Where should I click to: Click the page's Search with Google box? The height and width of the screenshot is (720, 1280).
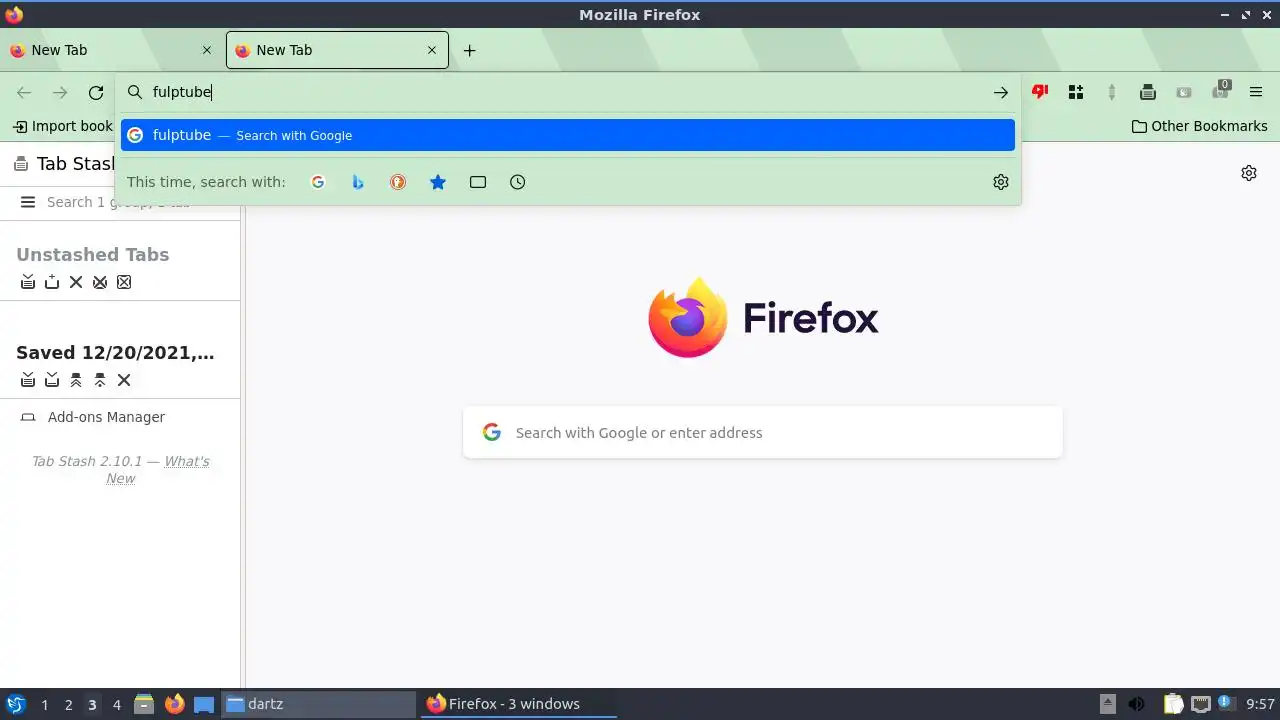pyautogui.click(x=762, y=432)
